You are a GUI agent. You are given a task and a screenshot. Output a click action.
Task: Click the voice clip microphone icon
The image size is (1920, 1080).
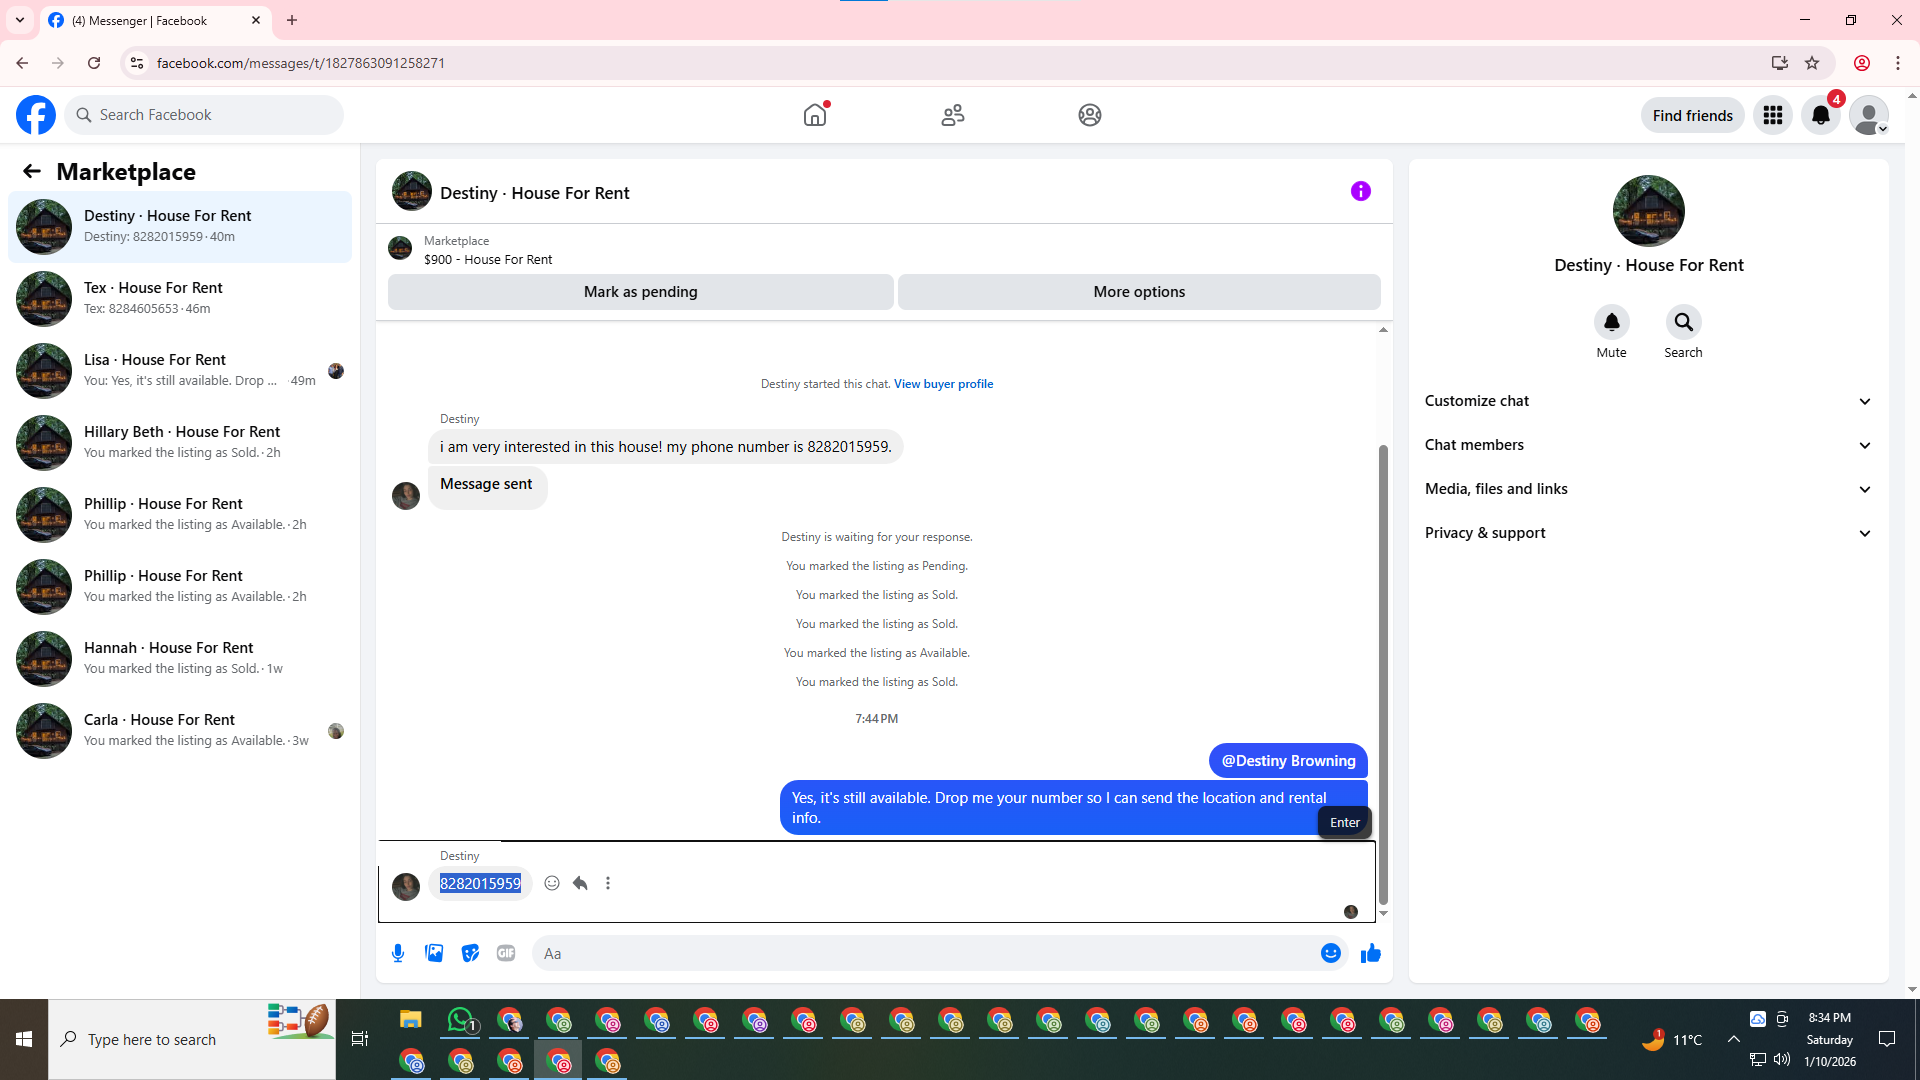click(398, 953)
